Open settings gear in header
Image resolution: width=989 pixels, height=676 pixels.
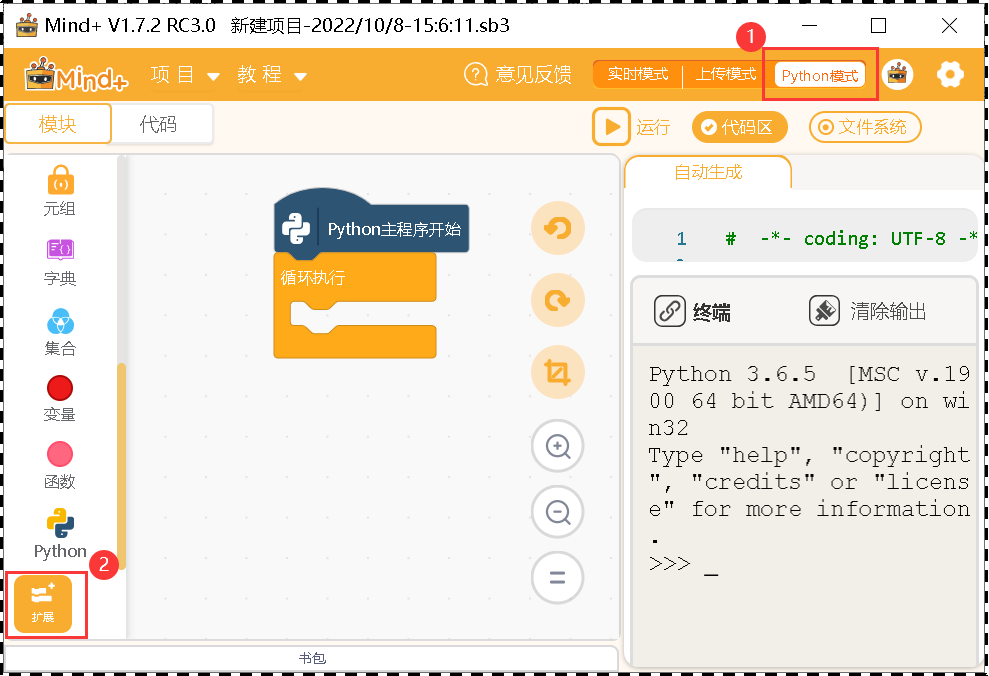(950, 74)
